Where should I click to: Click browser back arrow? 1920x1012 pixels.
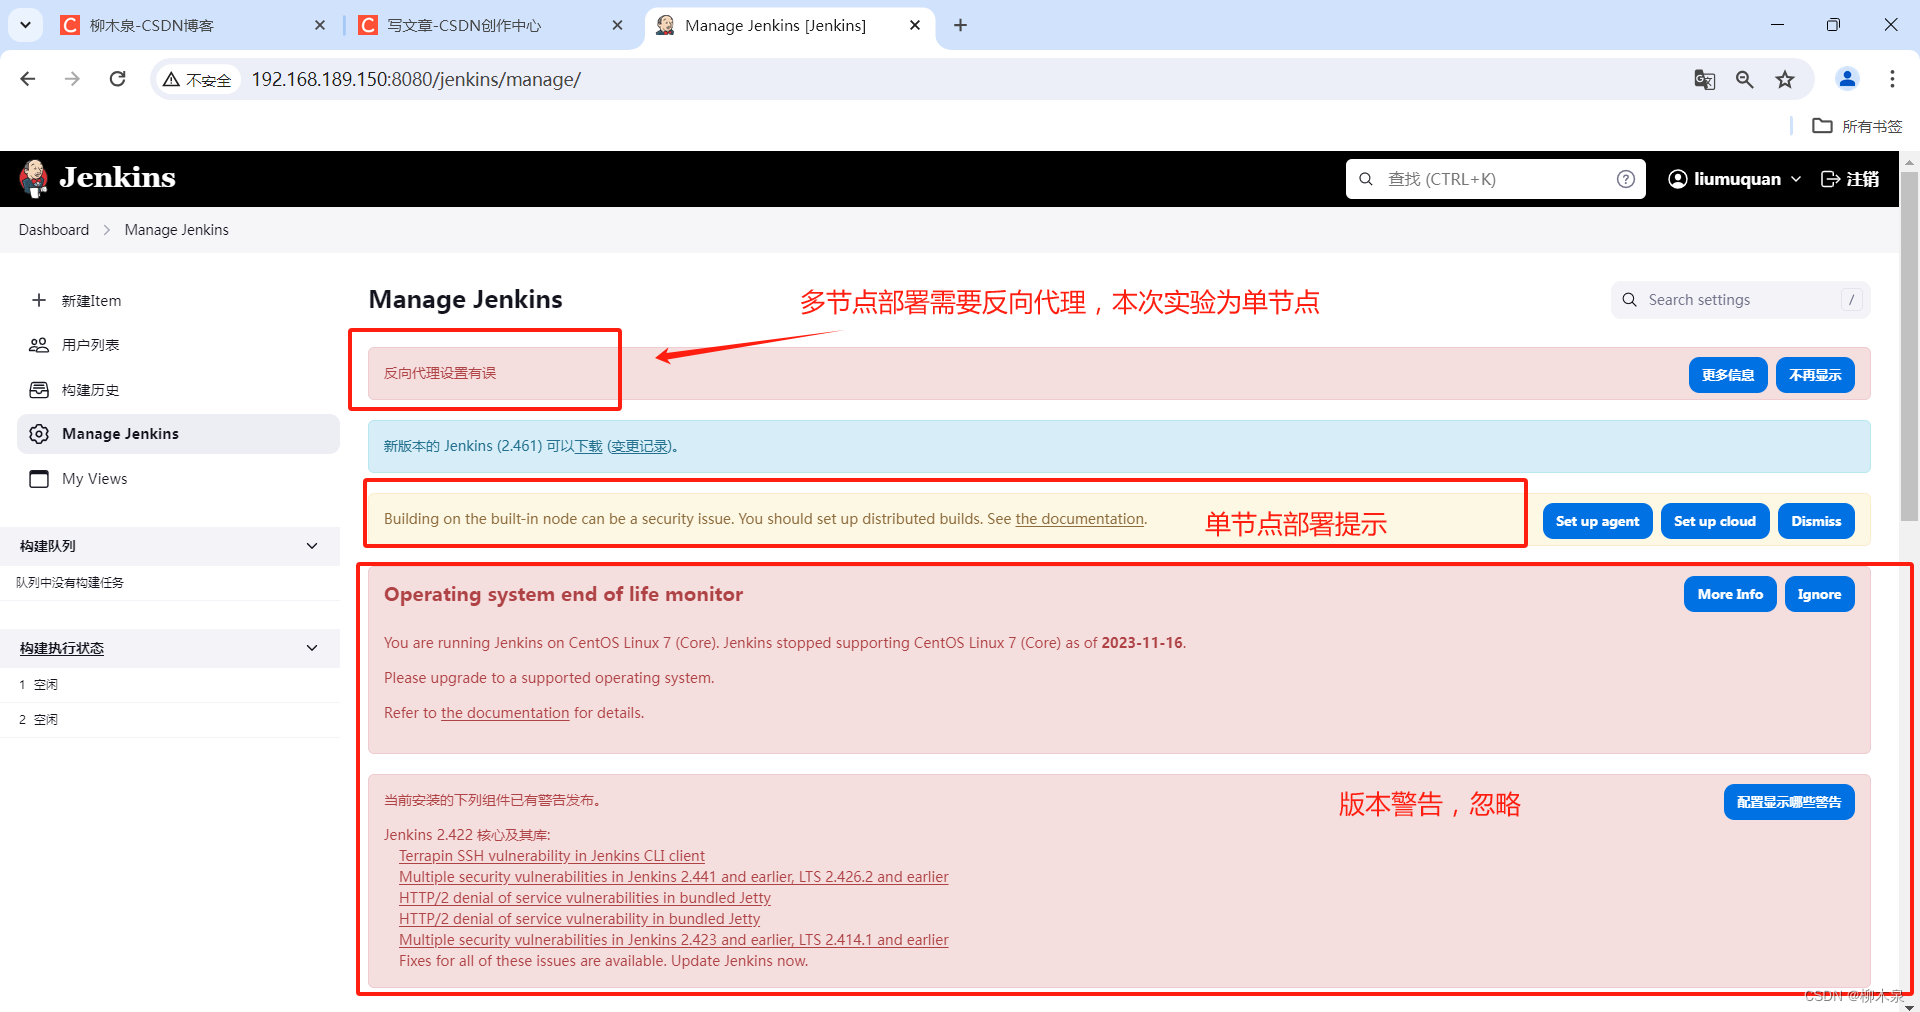28,79
